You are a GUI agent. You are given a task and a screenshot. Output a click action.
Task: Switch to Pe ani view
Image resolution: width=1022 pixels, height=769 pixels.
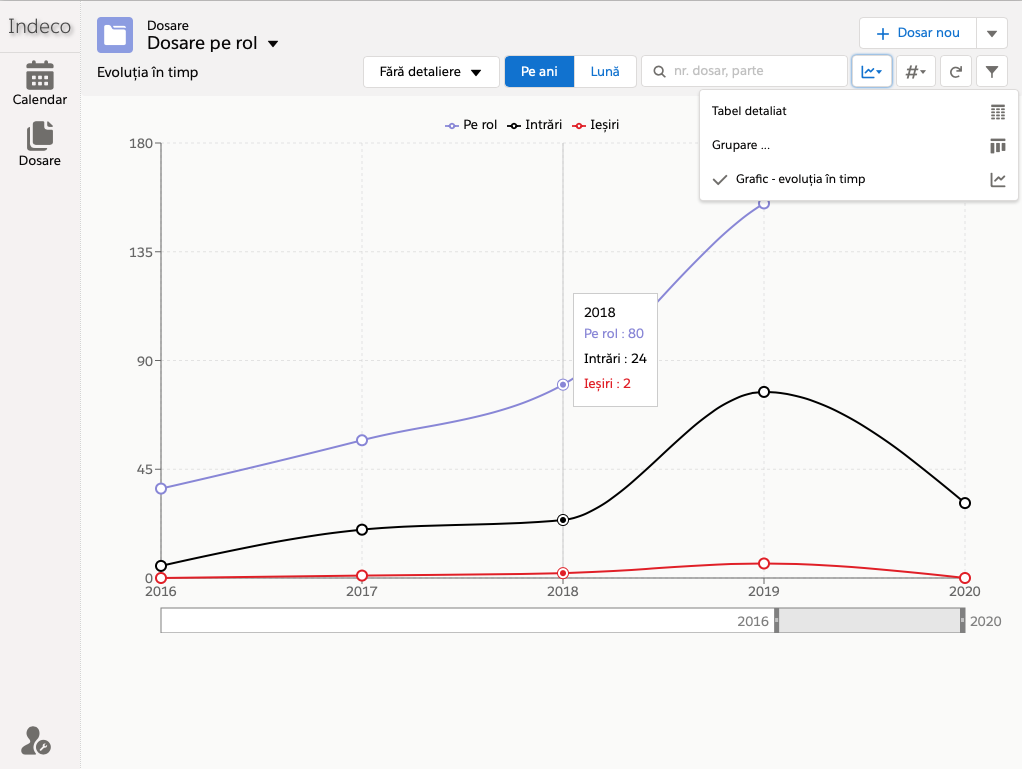[540, 72]
